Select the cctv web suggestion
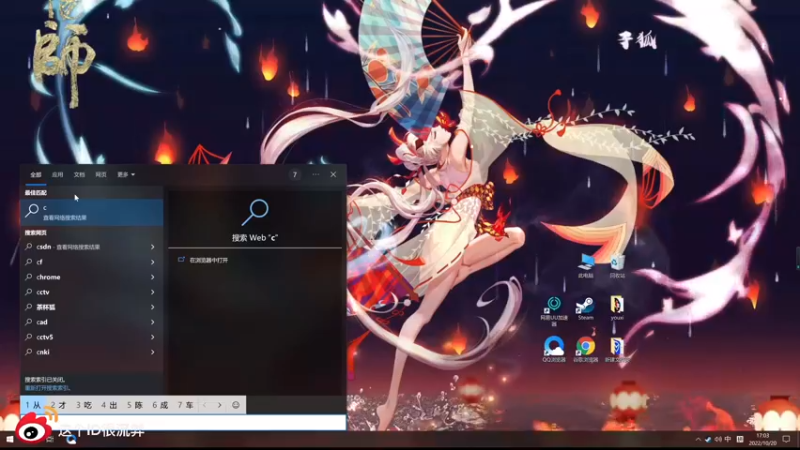The height and width of the screenshot is (450, 800). (x=85, y=292)
